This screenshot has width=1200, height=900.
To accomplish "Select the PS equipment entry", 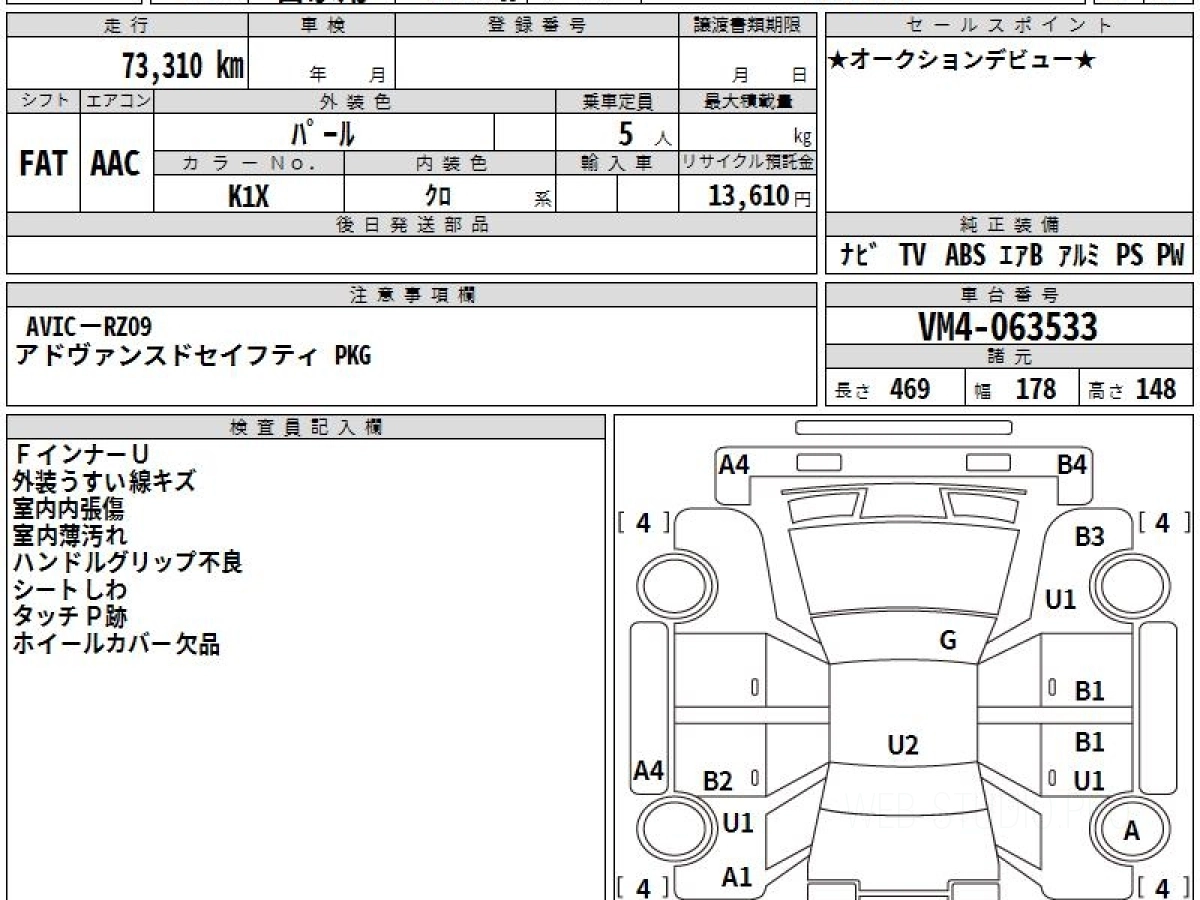I will (x=1129, y=255).
